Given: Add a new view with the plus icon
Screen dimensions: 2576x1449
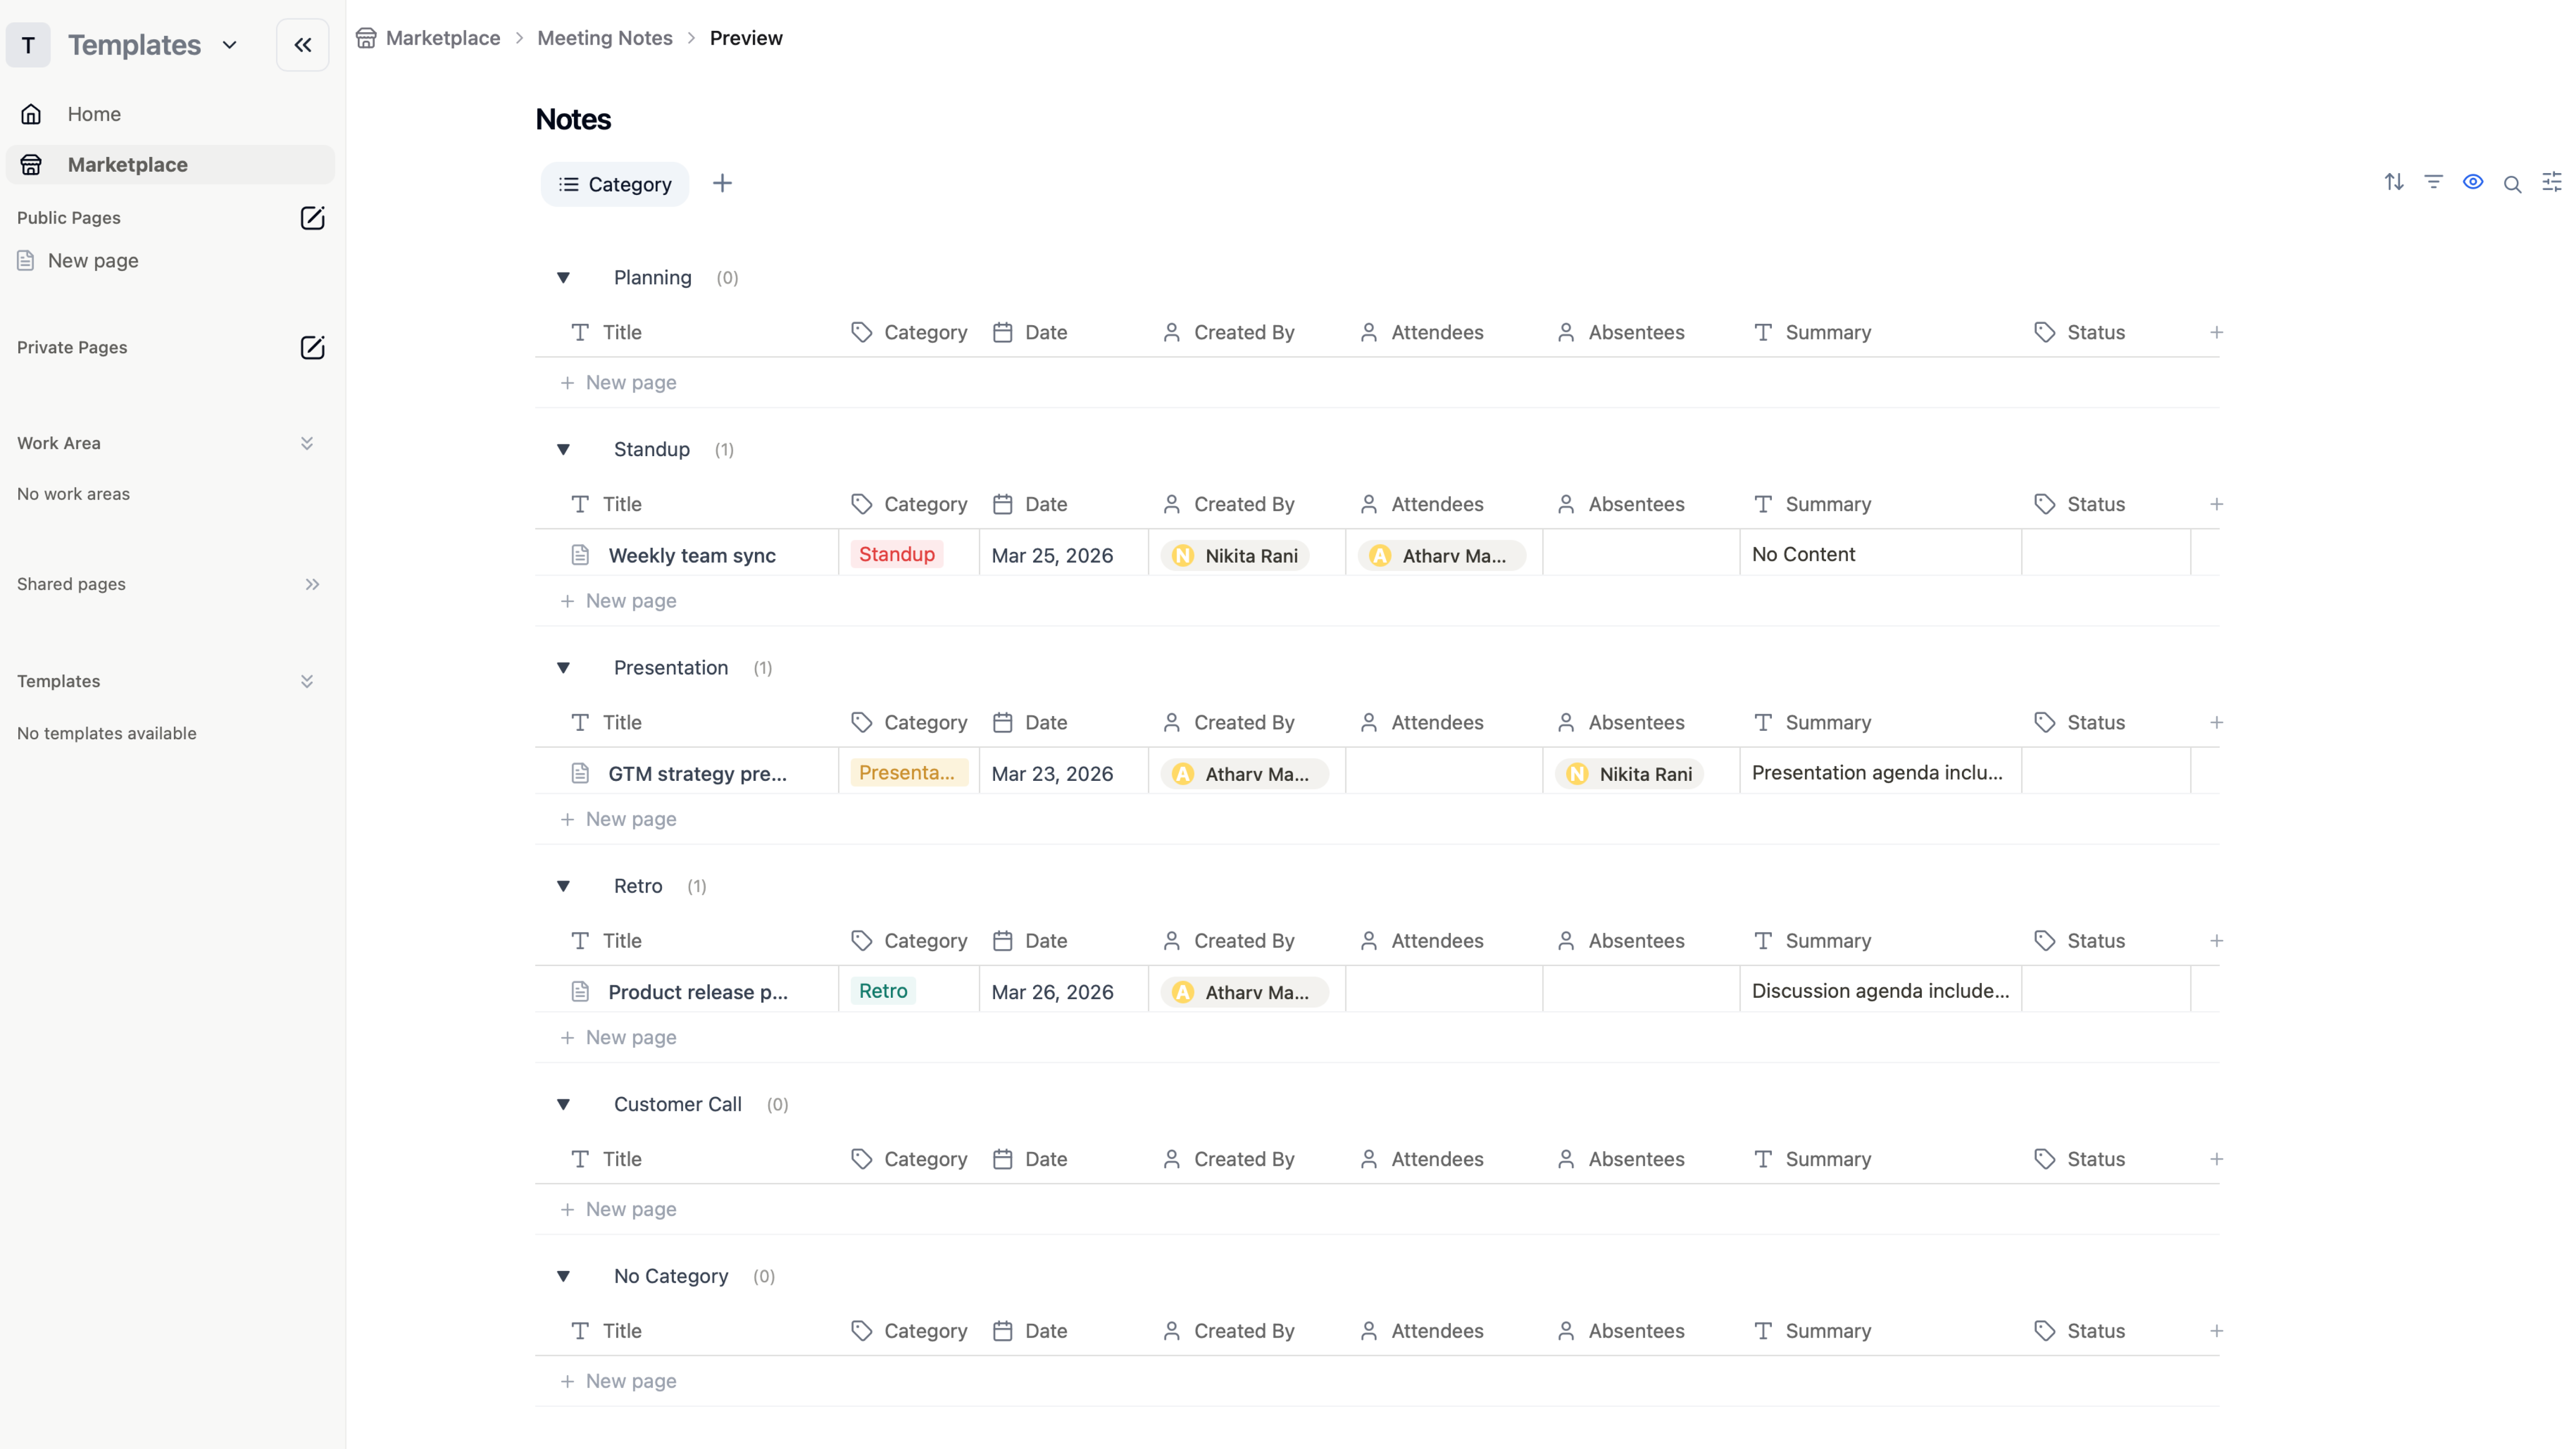Looking at the screenshot, I should point(722,184).
